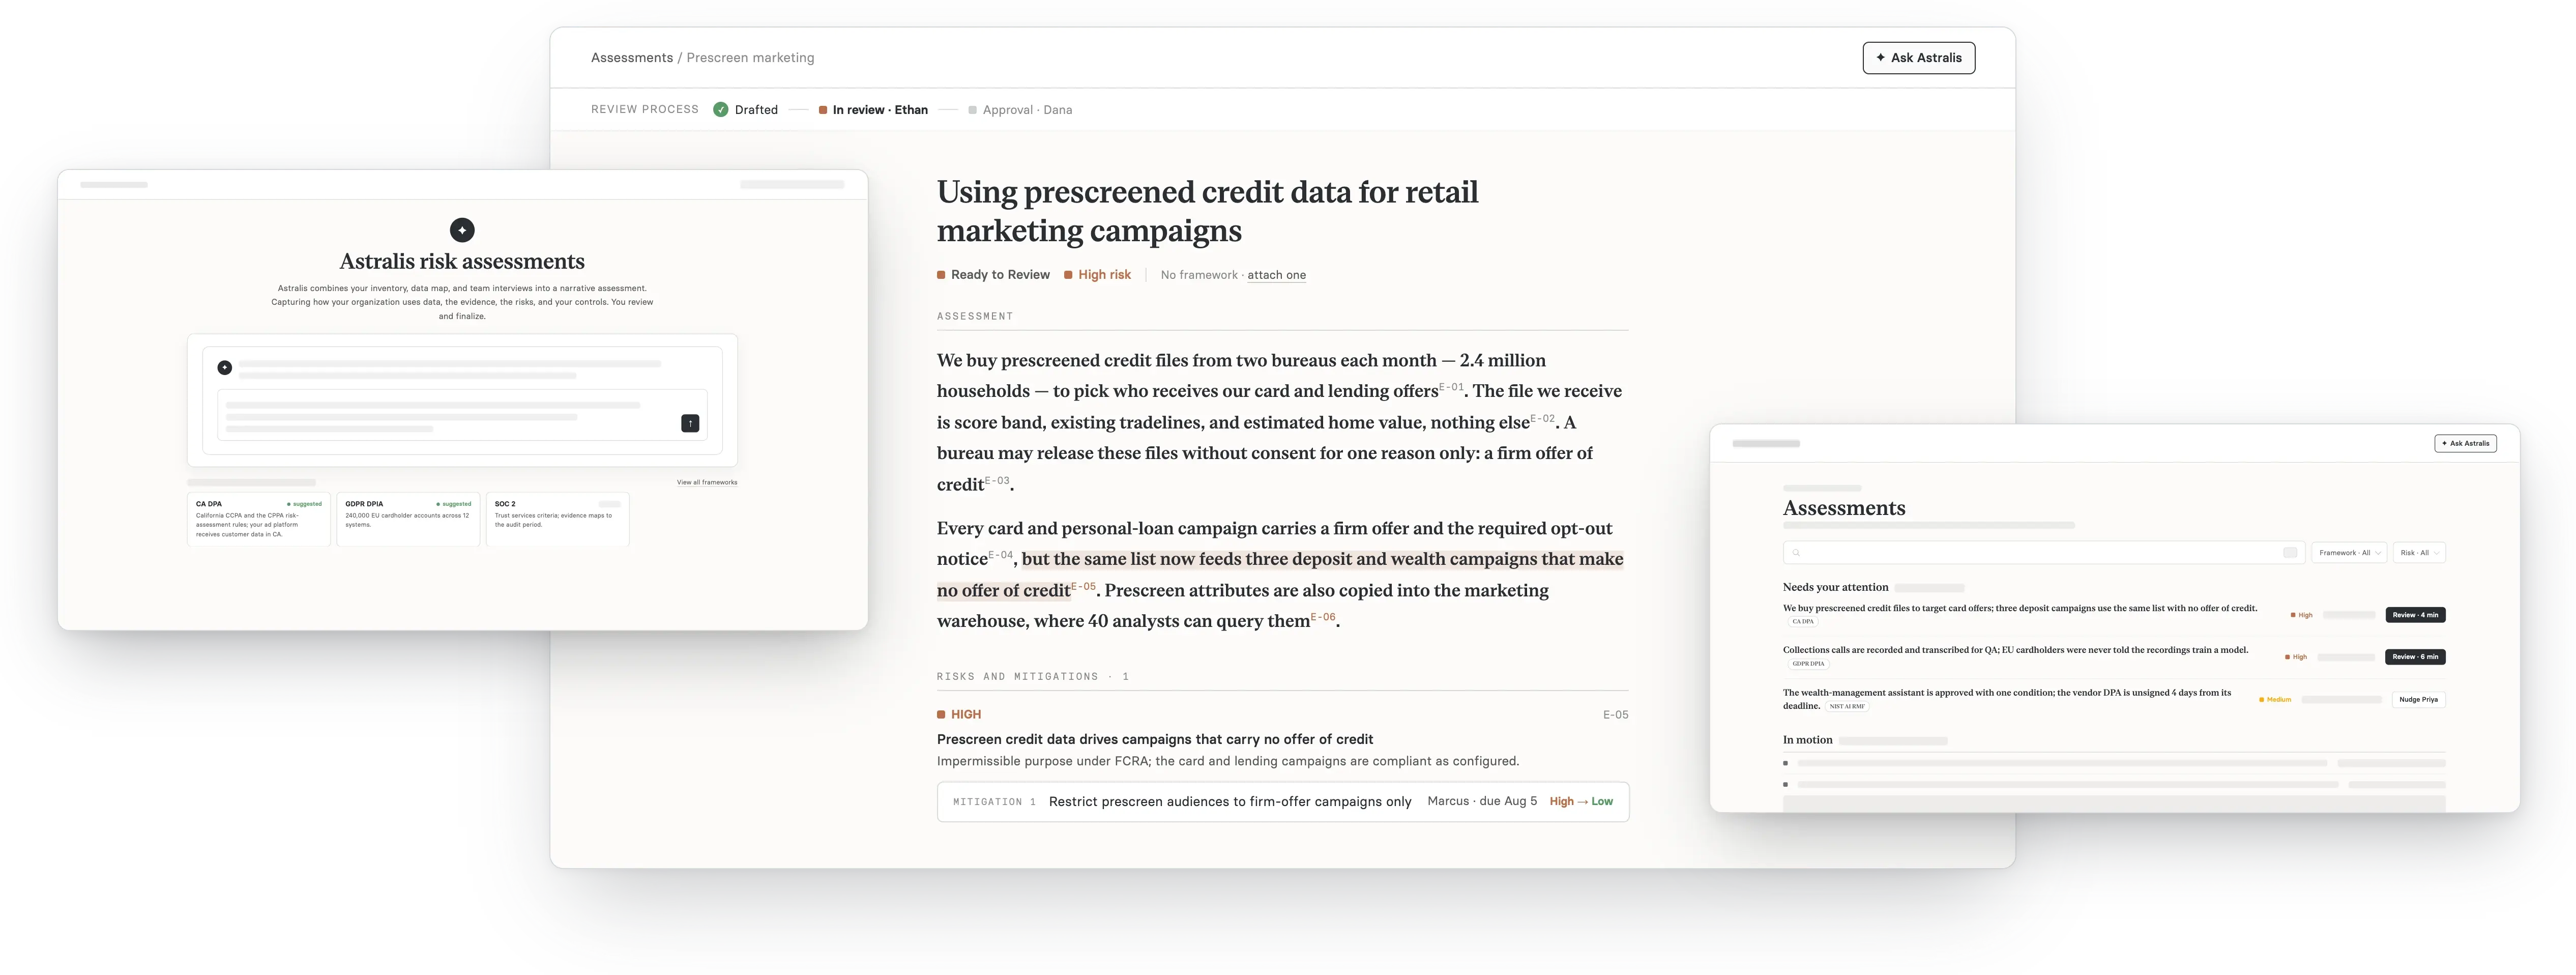Click the High label on collections calls row
Image resolution: width=2576 pixels, height=975 pixels.
click(2296, 657)
